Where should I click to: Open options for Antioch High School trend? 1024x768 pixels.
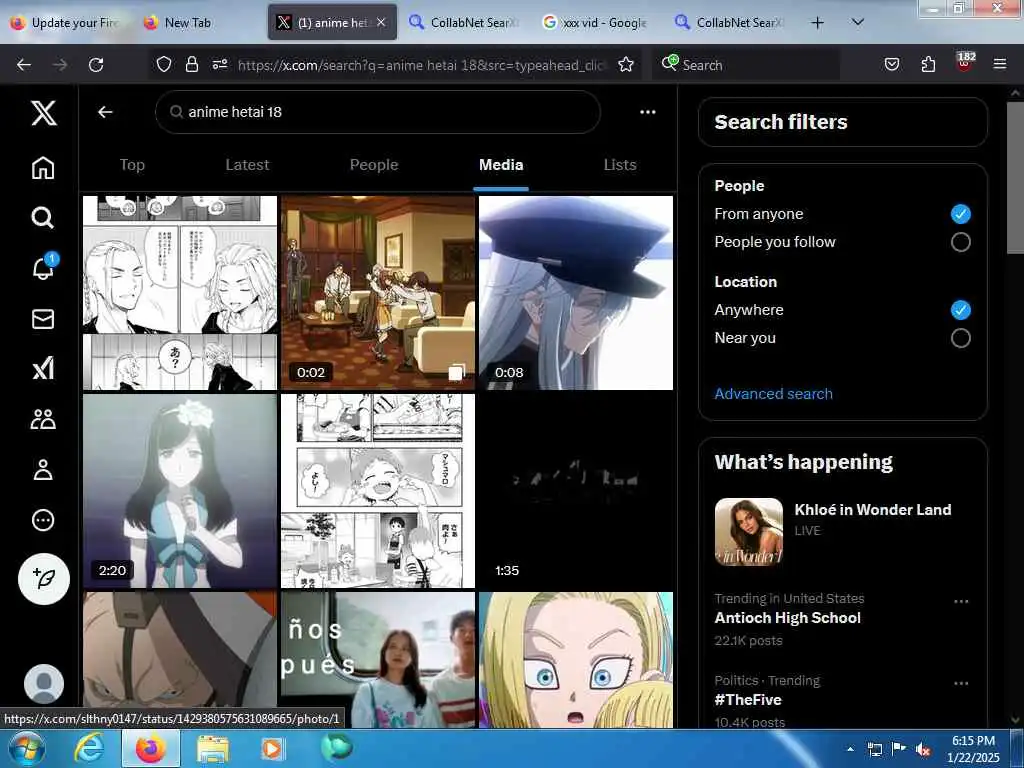tap(961, 601)
